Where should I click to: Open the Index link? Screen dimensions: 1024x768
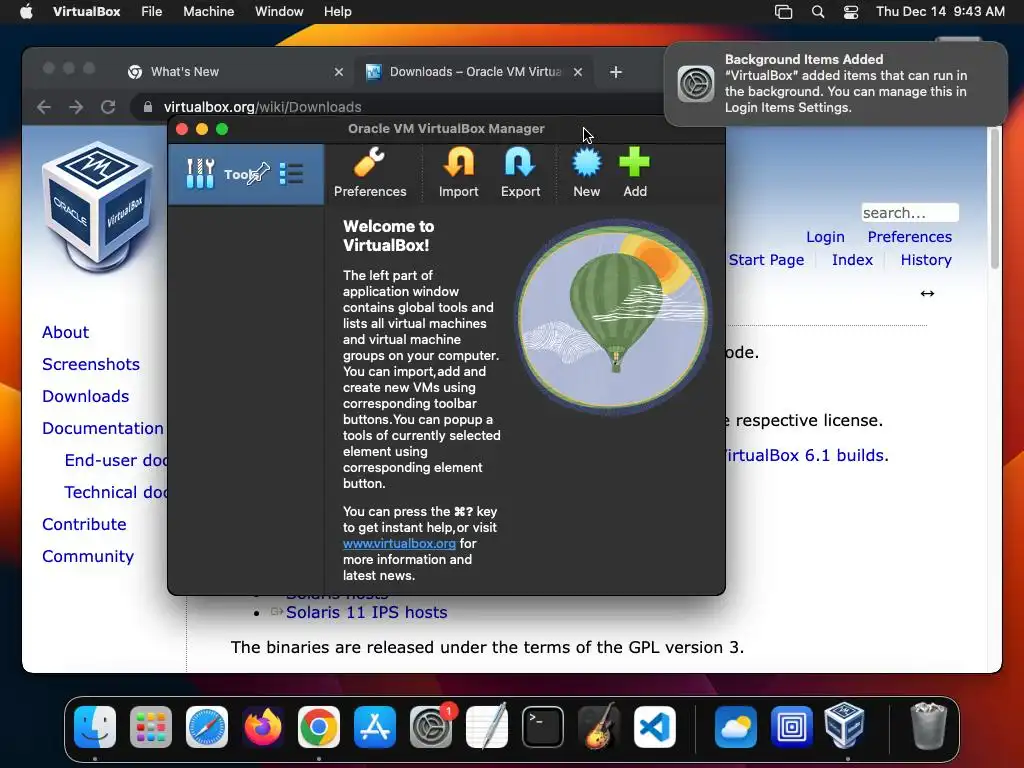tap(852, 260)
